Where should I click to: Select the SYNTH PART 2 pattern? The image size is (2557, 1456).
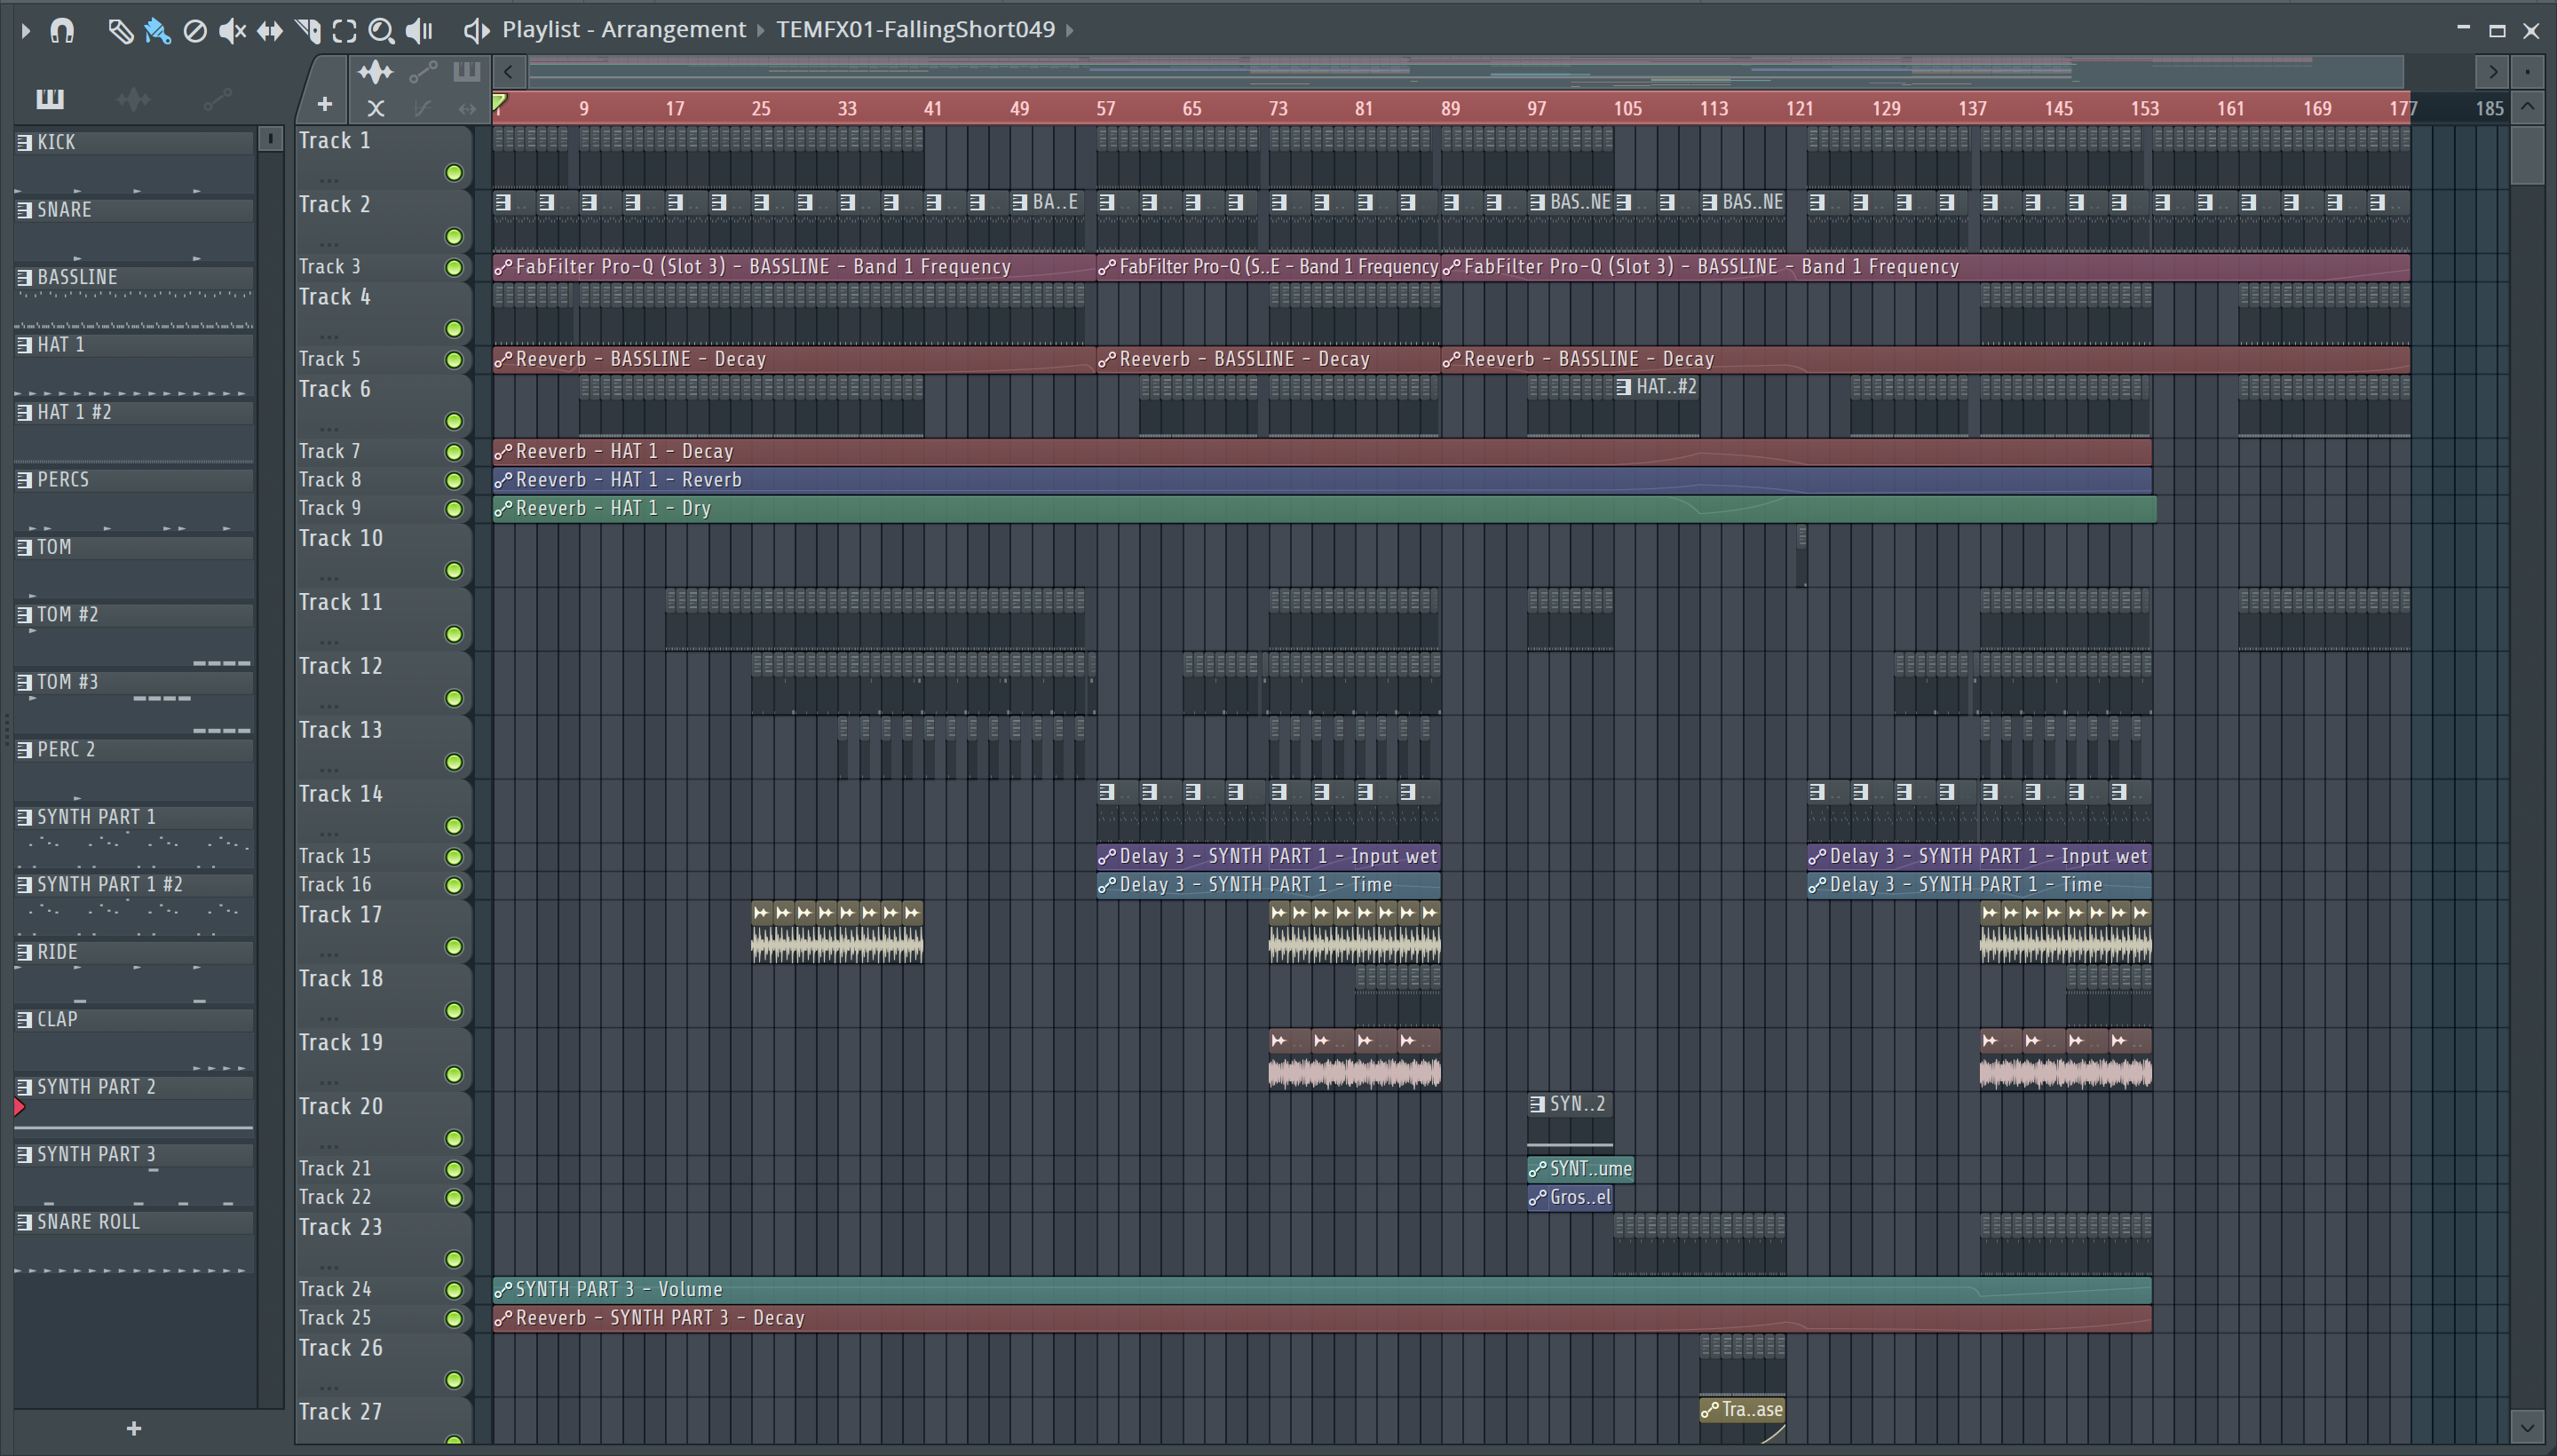click(96, 1087)
